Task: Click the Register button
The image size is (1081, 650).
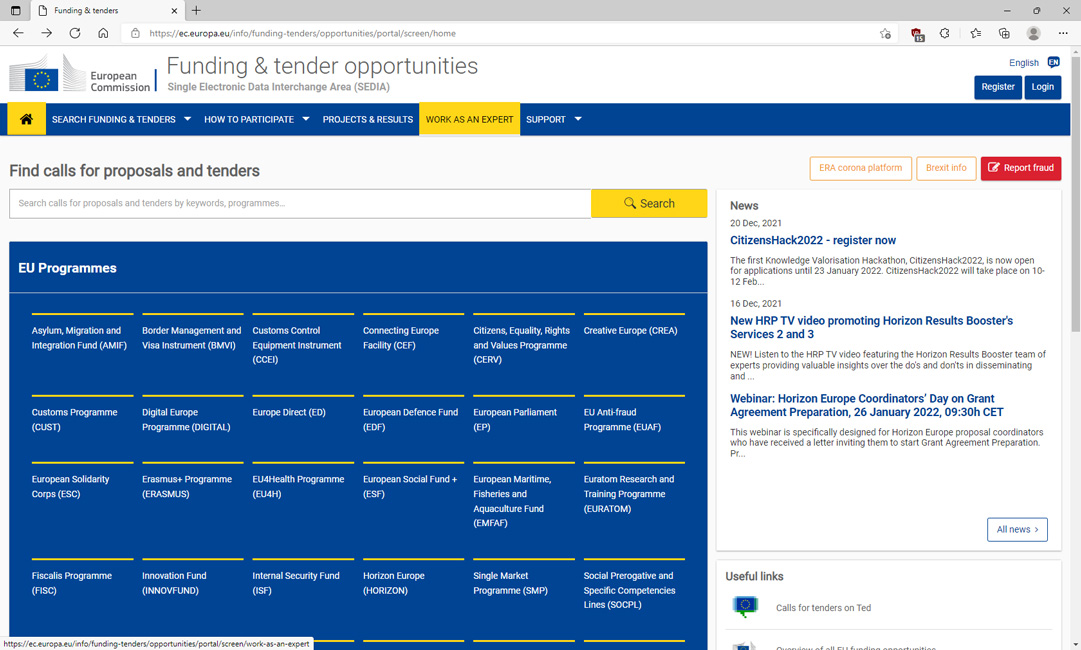Action: 998,87
